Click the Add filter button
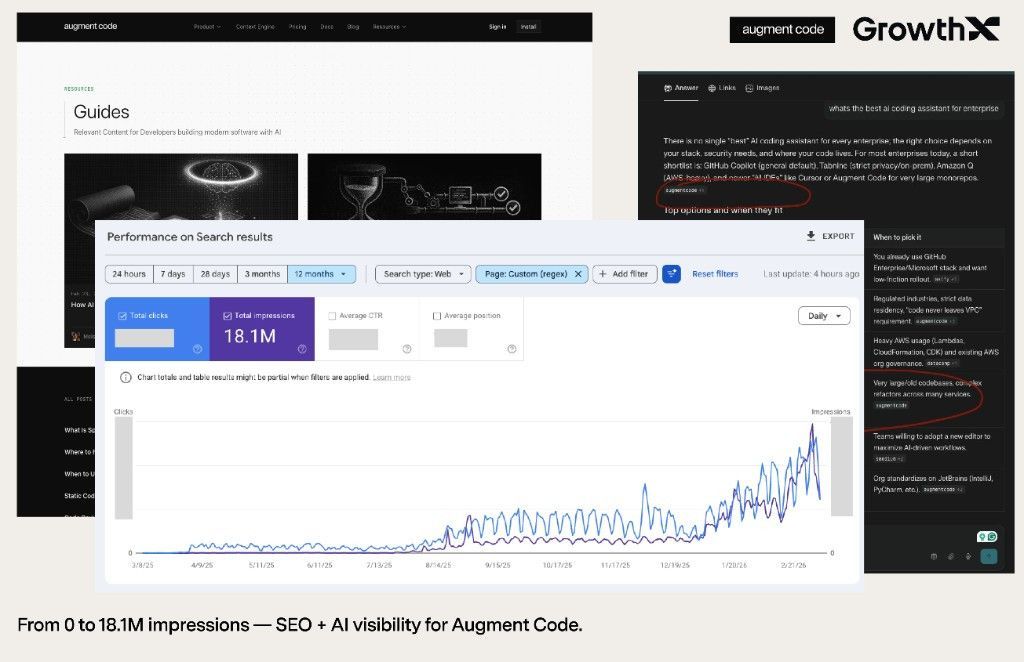Screen dimensions: 1024x662 tap(624, 274)
